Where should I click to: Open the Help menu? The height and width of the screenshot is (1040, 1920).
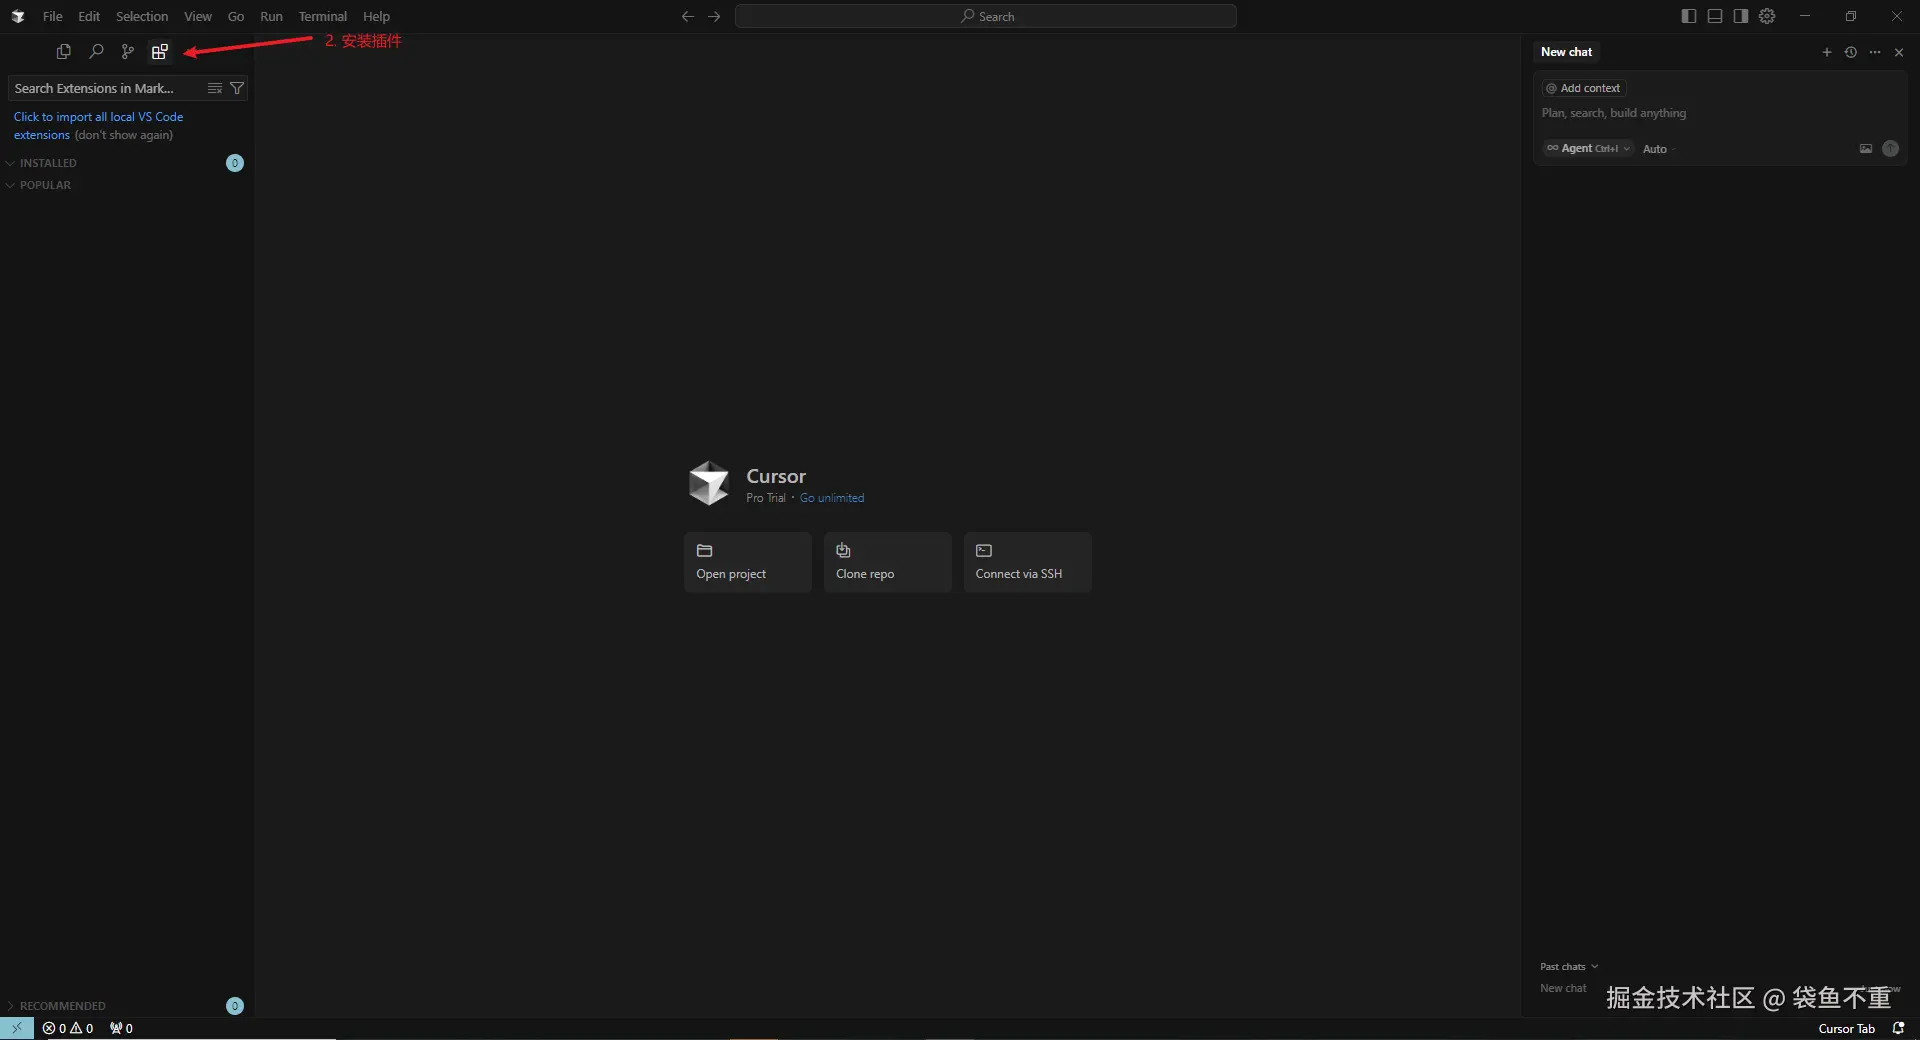[376, 16]
